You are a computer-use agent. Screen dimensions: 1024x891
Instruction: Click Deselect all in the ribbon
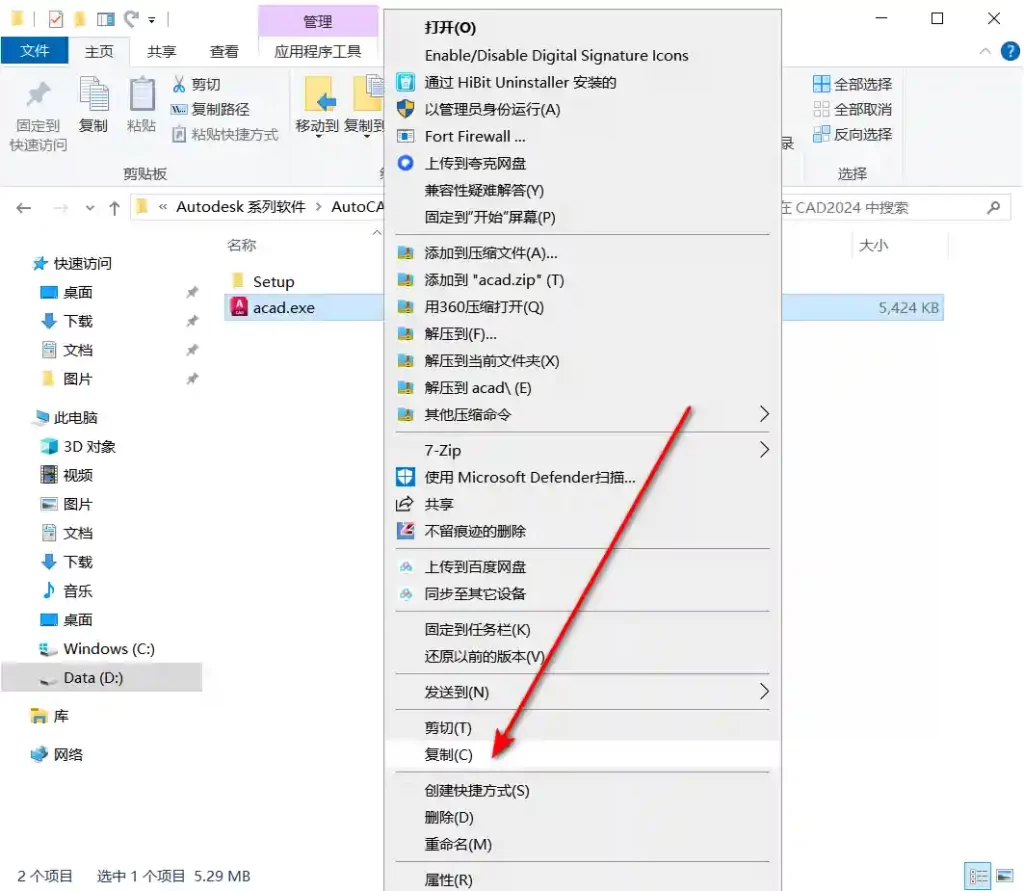[x=853, y=109]
